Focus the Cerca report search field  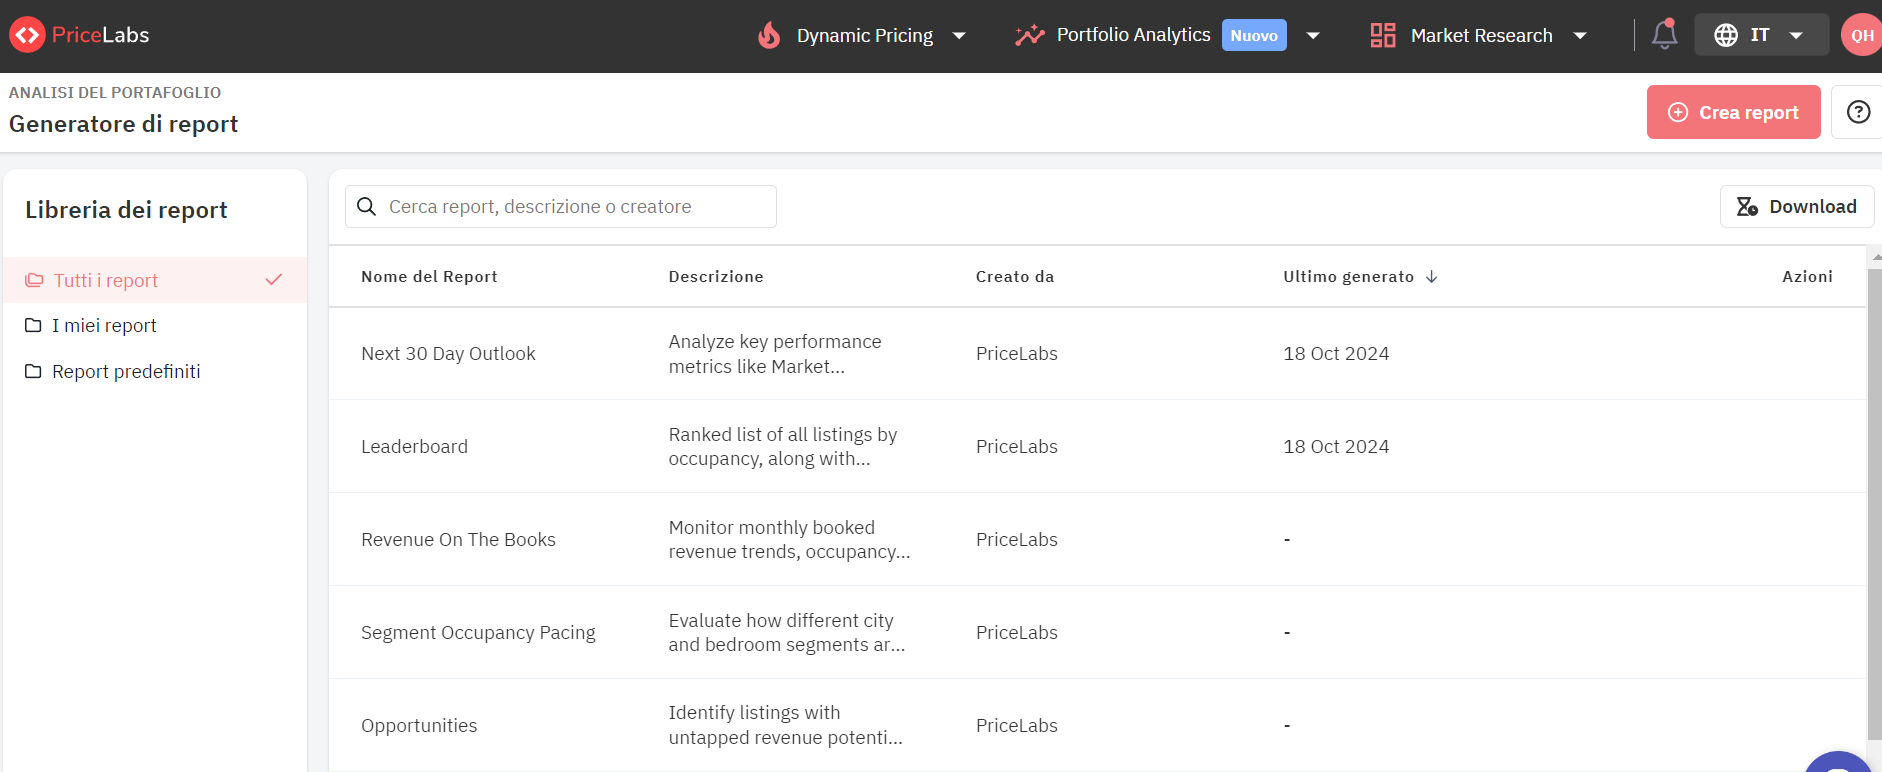[561, 206]
